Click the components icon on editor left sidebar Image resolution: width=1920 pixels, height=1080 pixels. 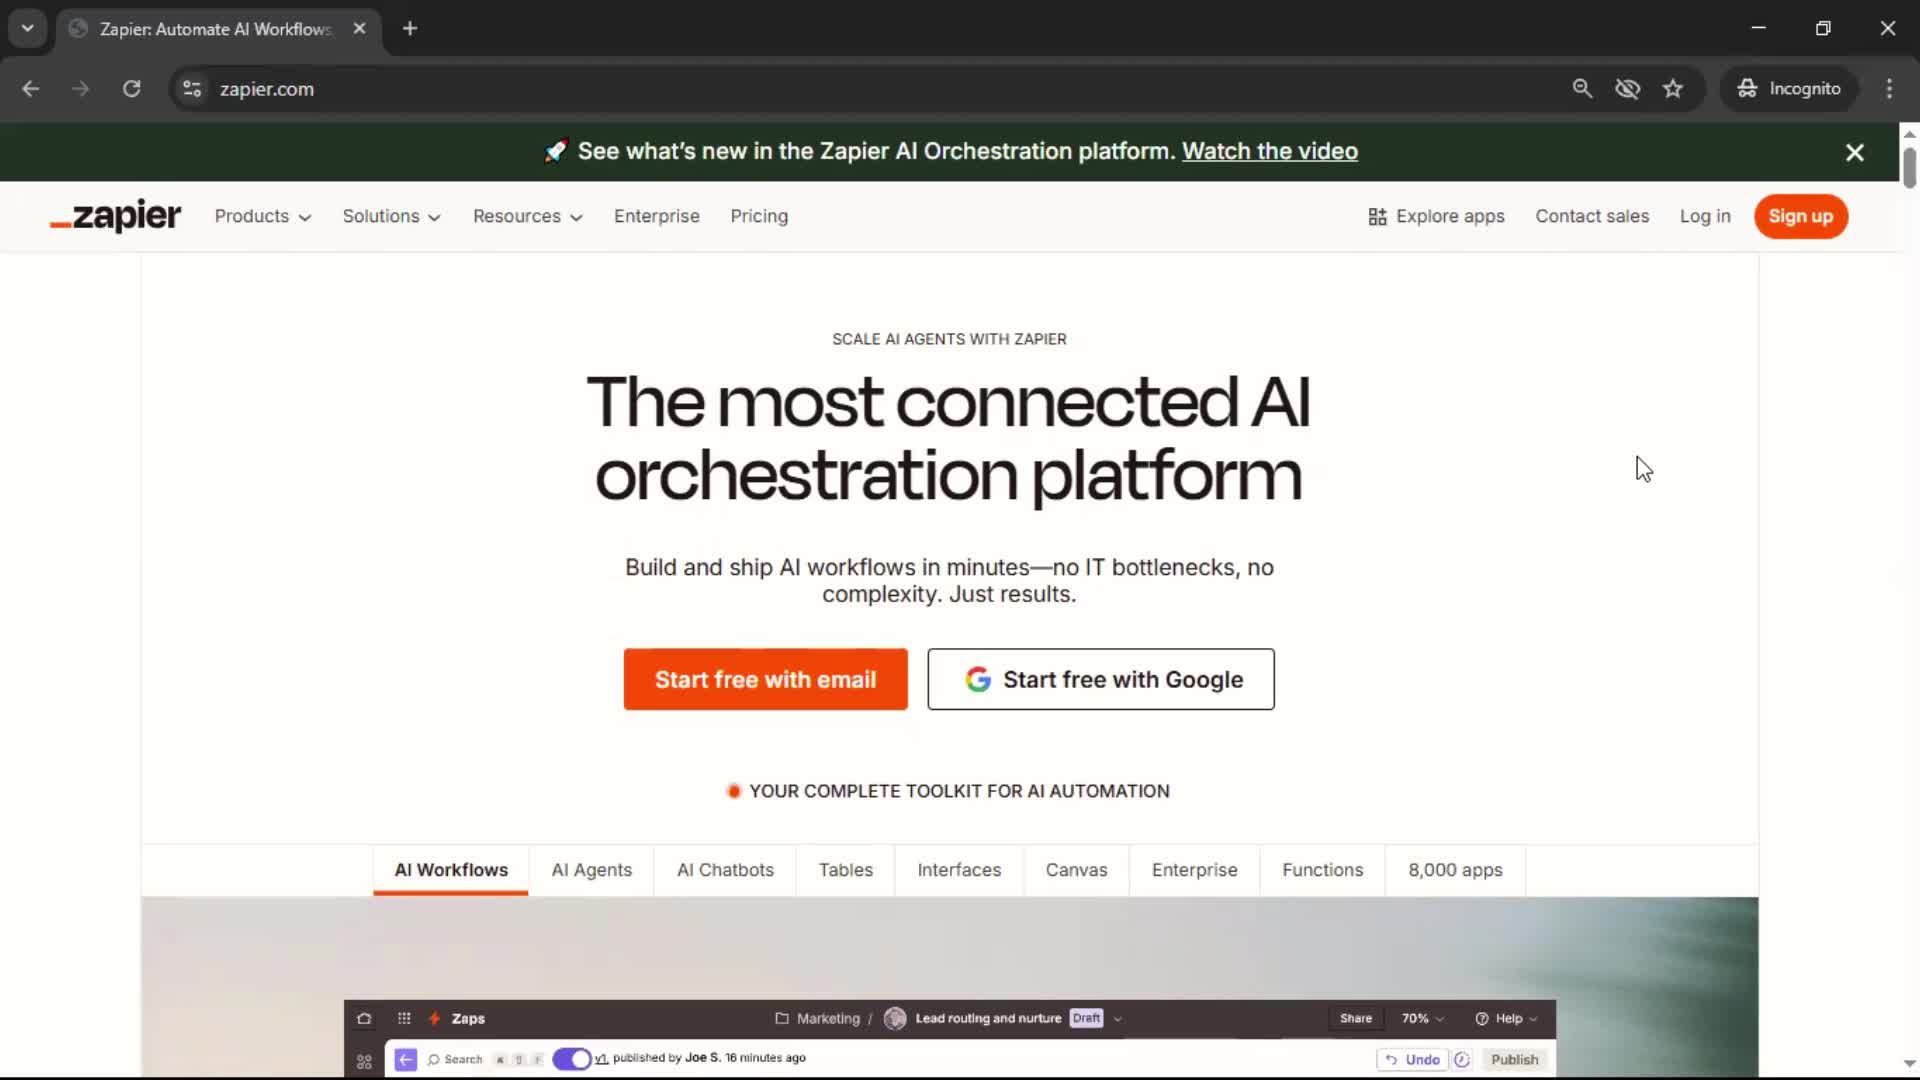coord(364,1061)
